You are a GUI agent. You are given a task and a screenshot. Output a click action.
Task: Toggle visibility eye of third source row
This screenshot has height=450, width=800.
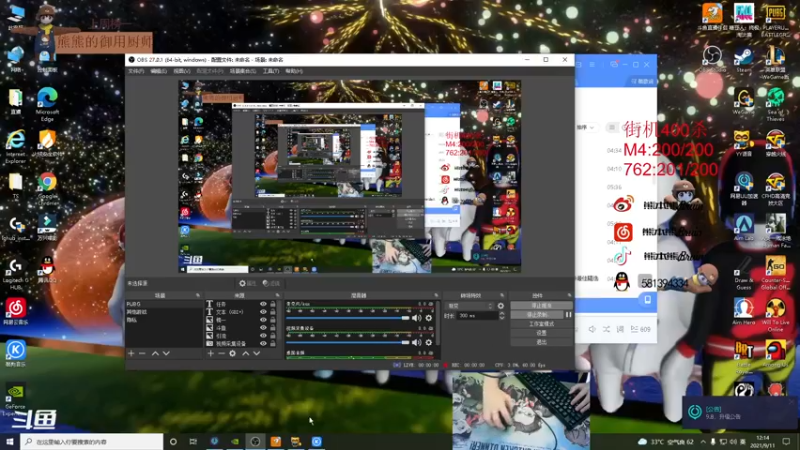pyautogui.click(x=263, y=320)
